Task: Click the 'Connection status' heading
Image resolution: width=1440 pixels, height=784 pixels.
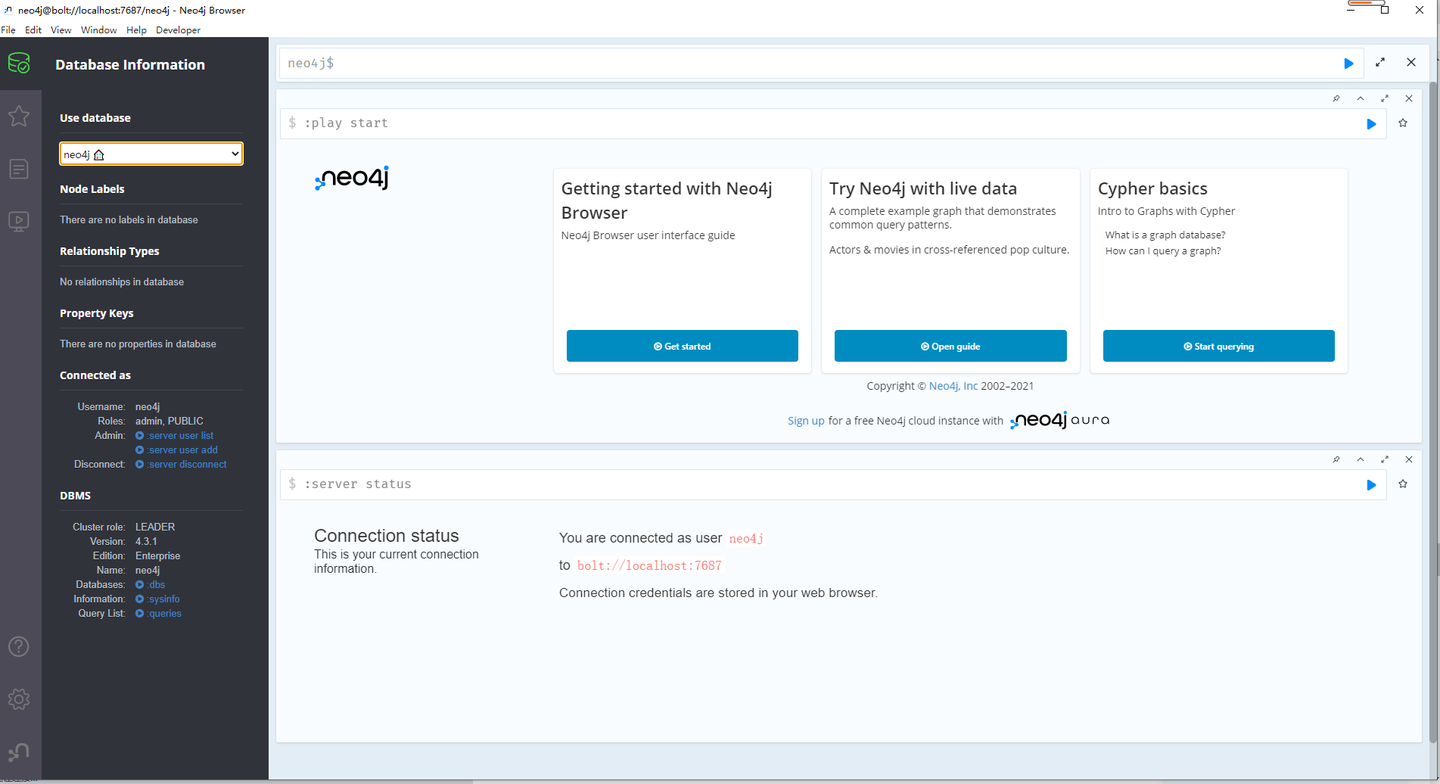Action: tap(387, 536)
